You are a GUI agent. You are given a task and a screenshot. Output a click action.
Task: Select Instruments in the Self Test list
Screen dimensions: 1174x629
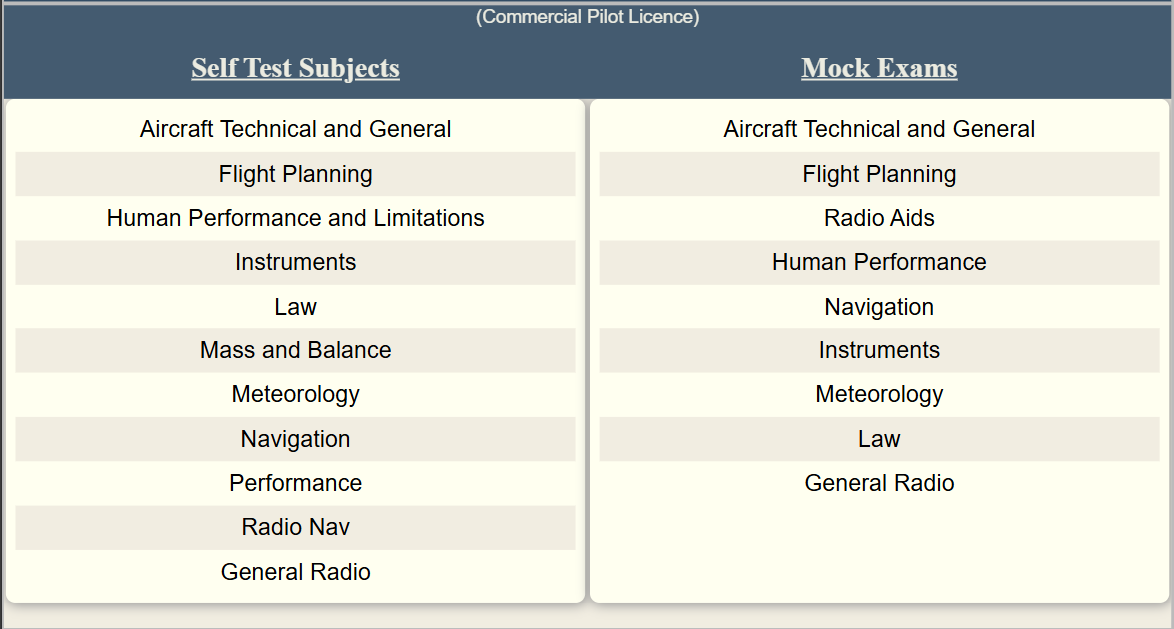pos(295,263)
